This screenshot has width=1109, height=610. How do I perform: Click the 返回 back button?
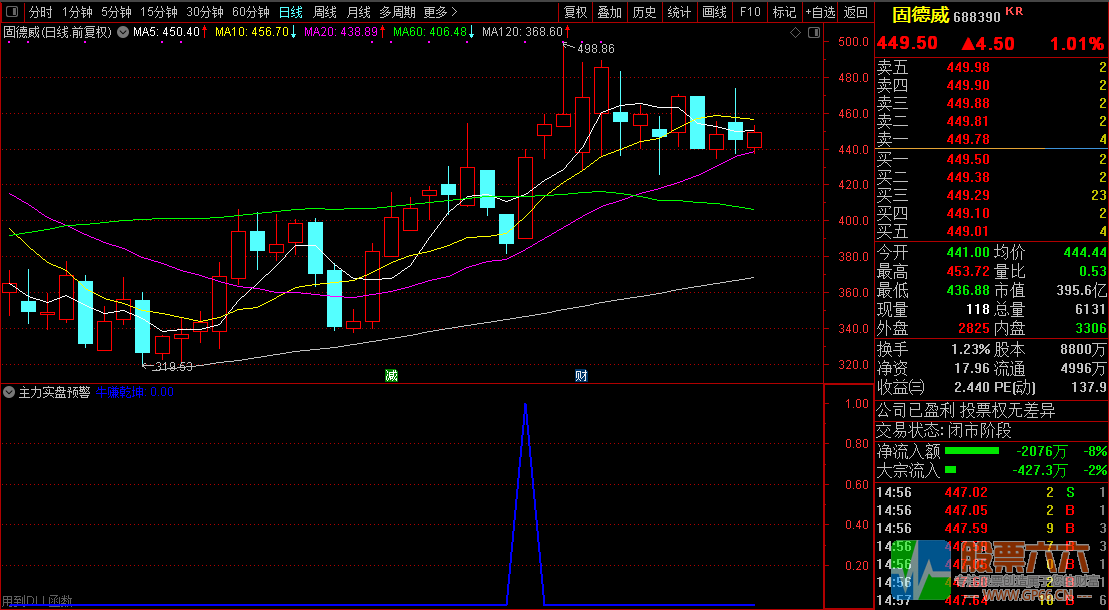point(856,12)
